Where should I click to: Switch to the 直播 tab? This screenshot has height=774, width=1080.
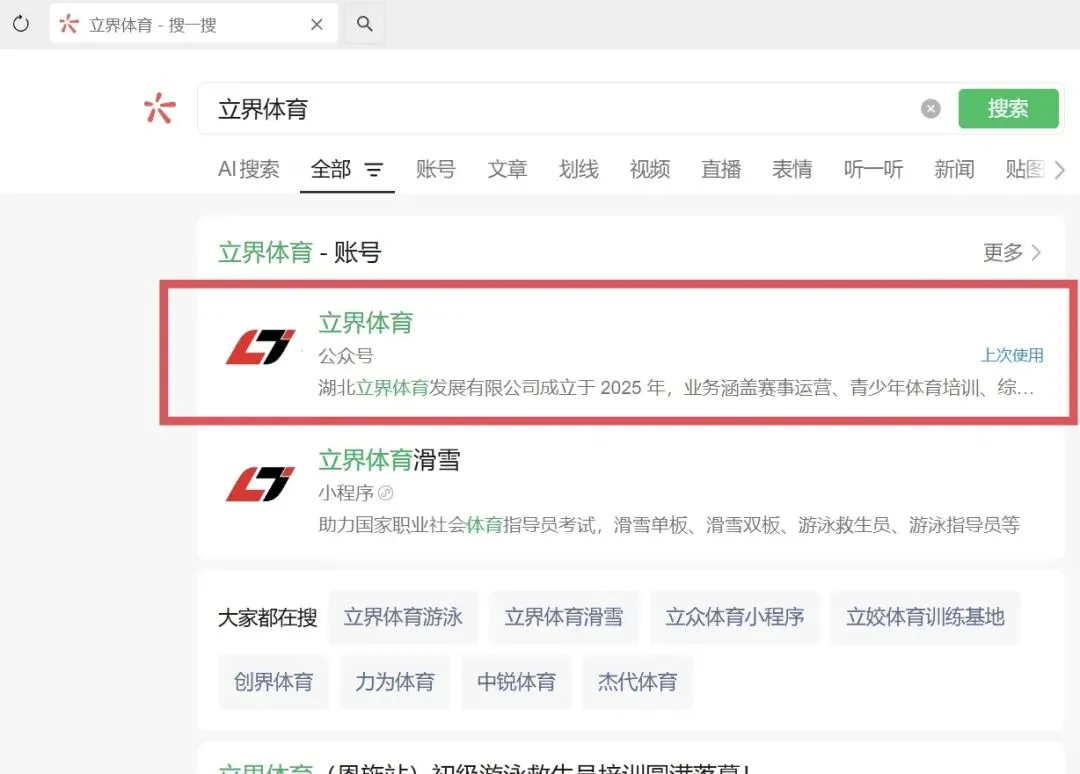[721, 169]
